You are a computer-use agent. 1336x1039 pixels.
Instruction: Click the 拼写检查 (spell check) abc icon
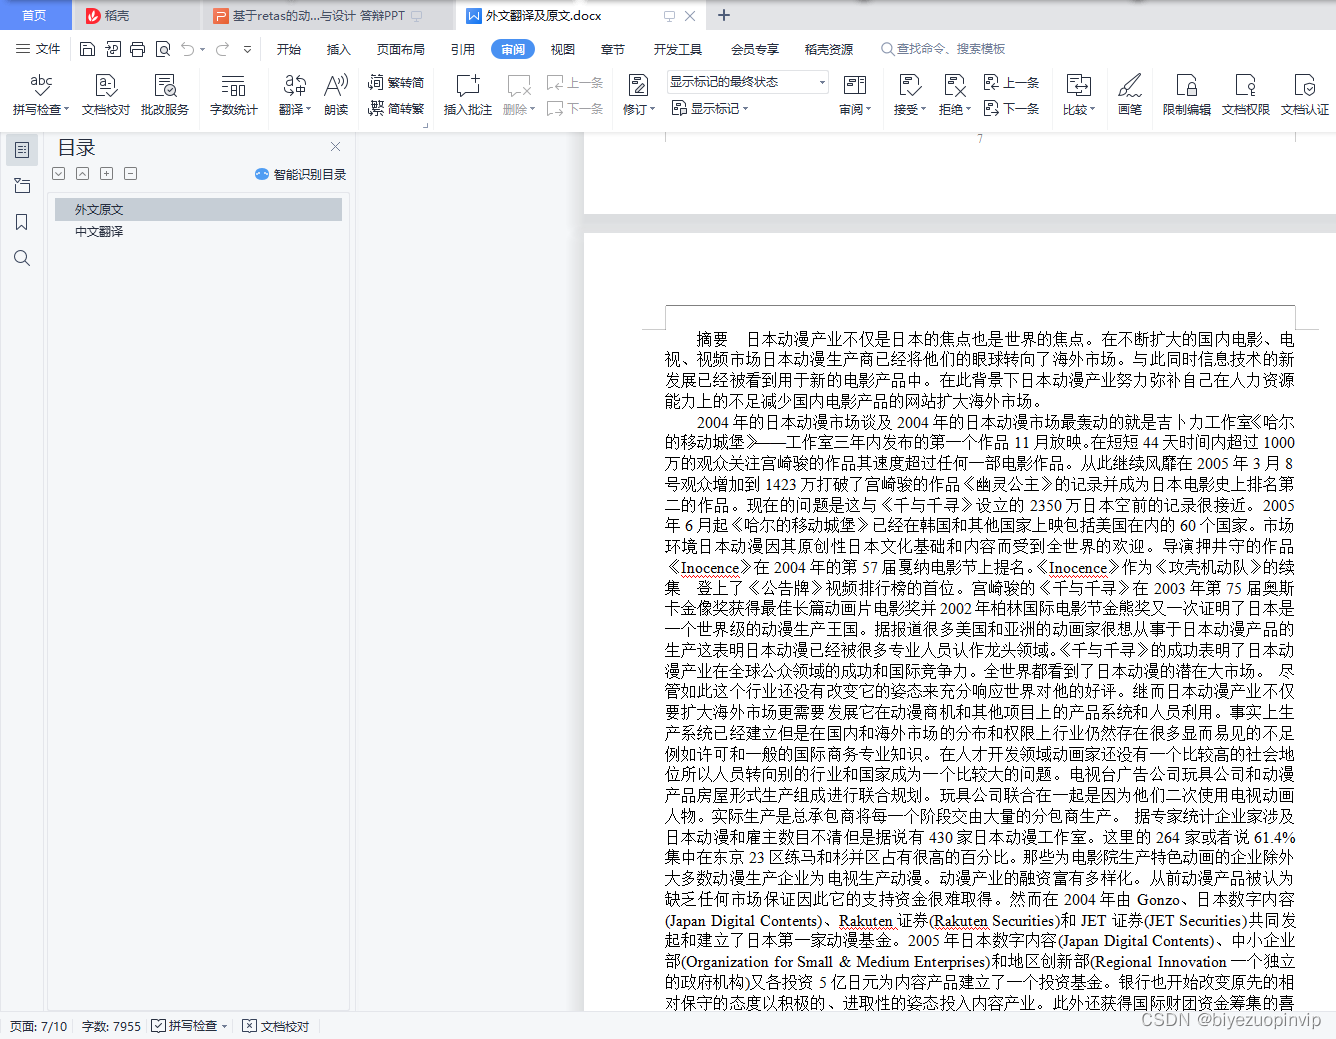tap(40, 85)
